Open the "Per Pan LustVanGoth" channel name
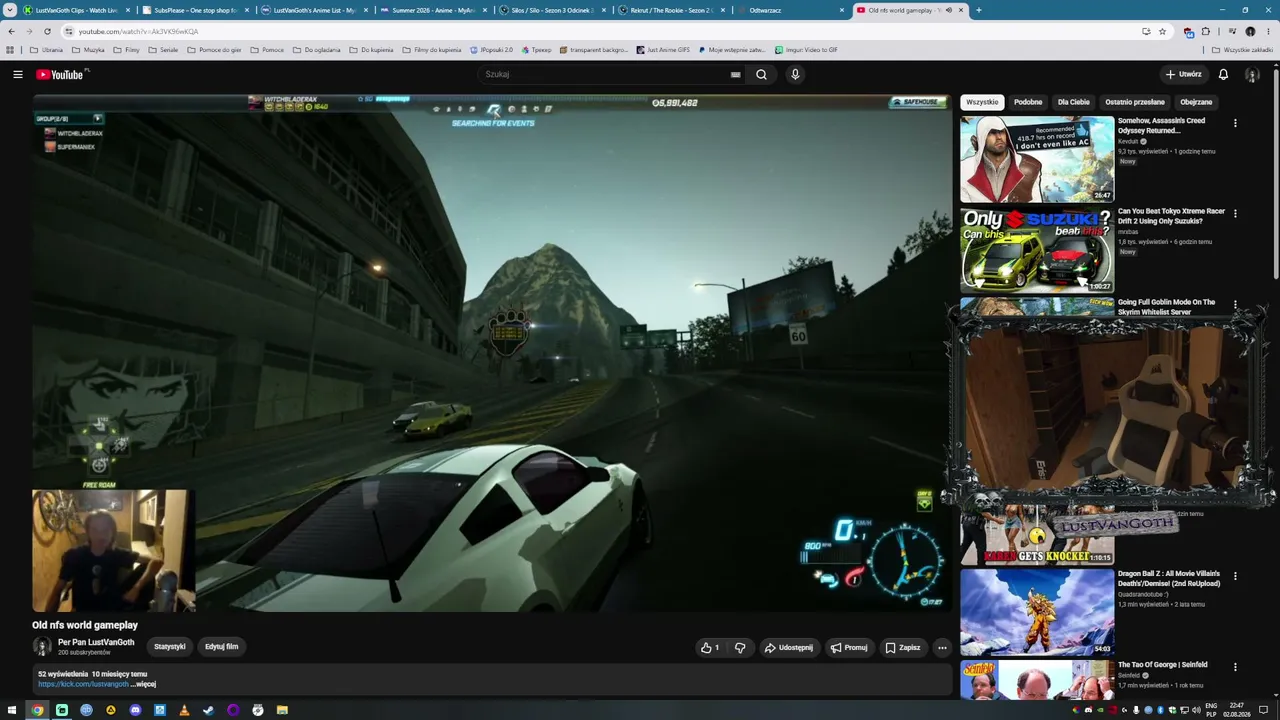1280x720 pixels. pos(96,642)
